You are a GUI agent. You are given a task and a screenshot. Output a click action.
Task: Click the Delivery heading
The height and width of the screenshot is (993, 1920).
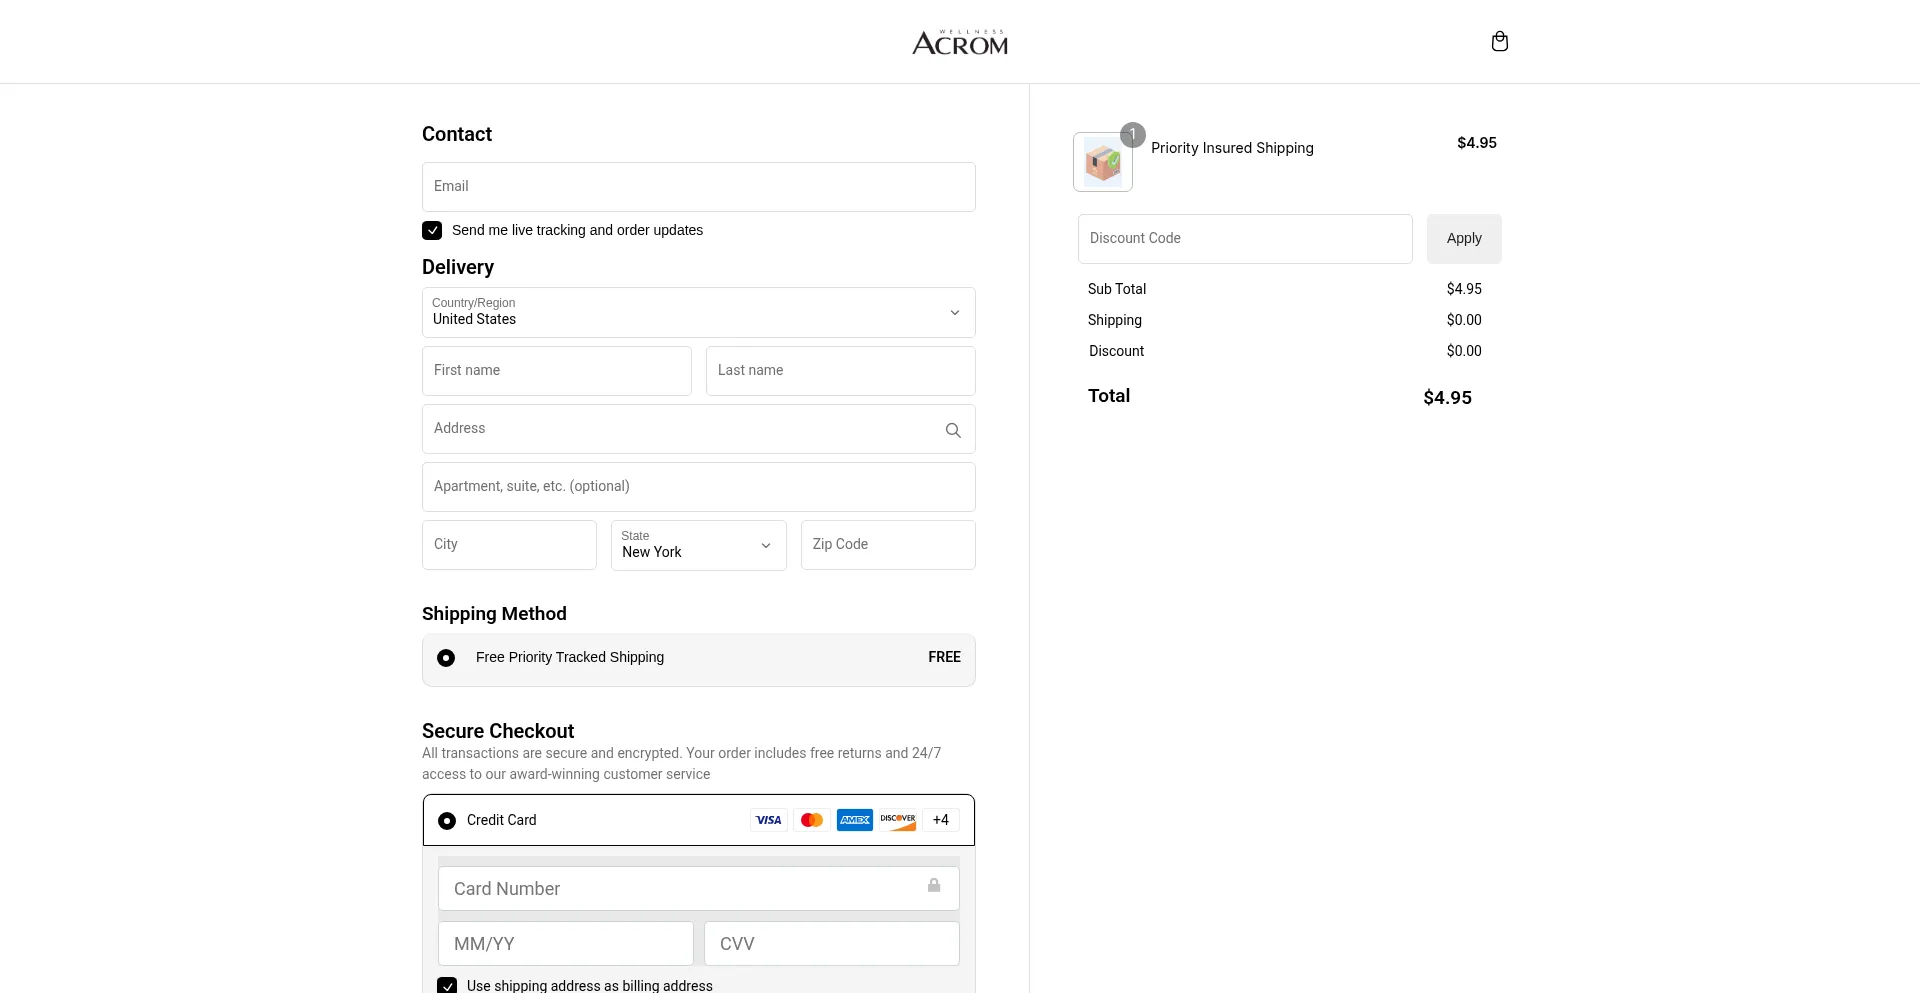(458, 267)
